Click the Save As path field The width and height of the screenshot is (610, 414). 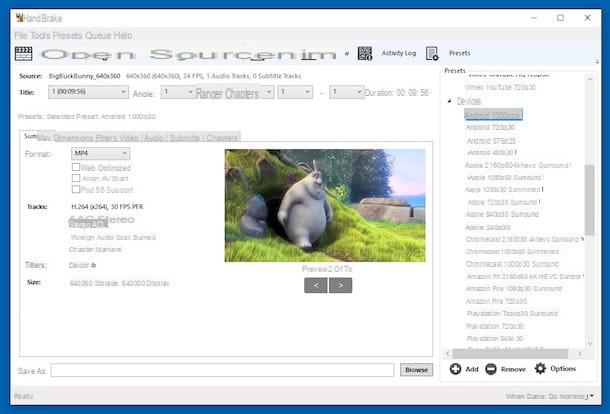coord(222,370)
